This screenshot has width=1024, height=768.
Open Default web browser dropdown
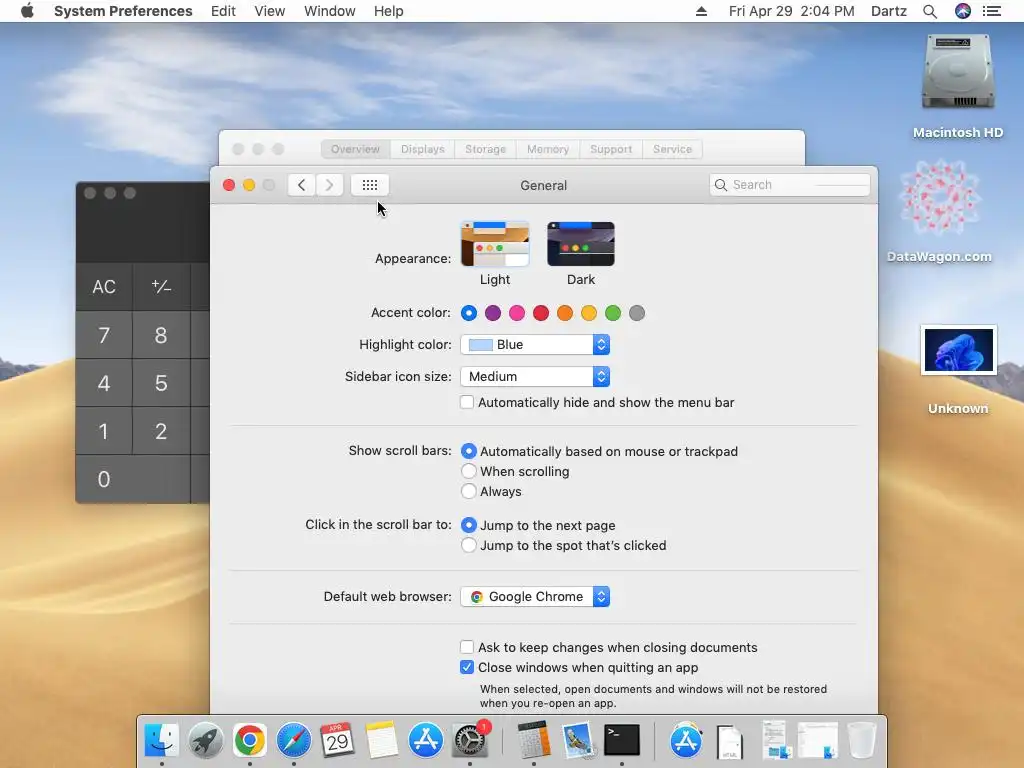click(x=535, y=596)
